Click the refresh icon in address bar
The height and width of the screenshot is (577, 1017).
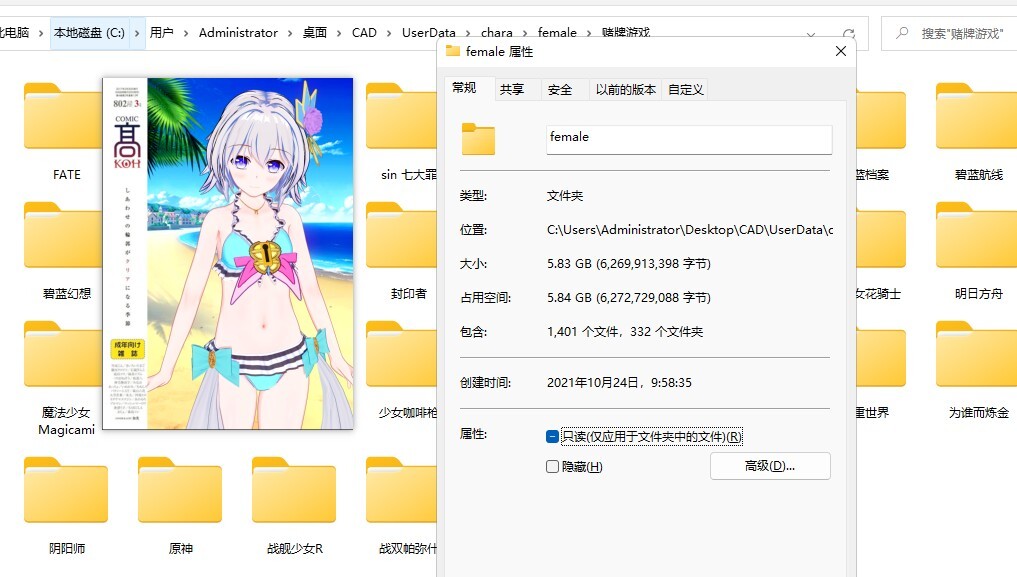coord(848,33)
